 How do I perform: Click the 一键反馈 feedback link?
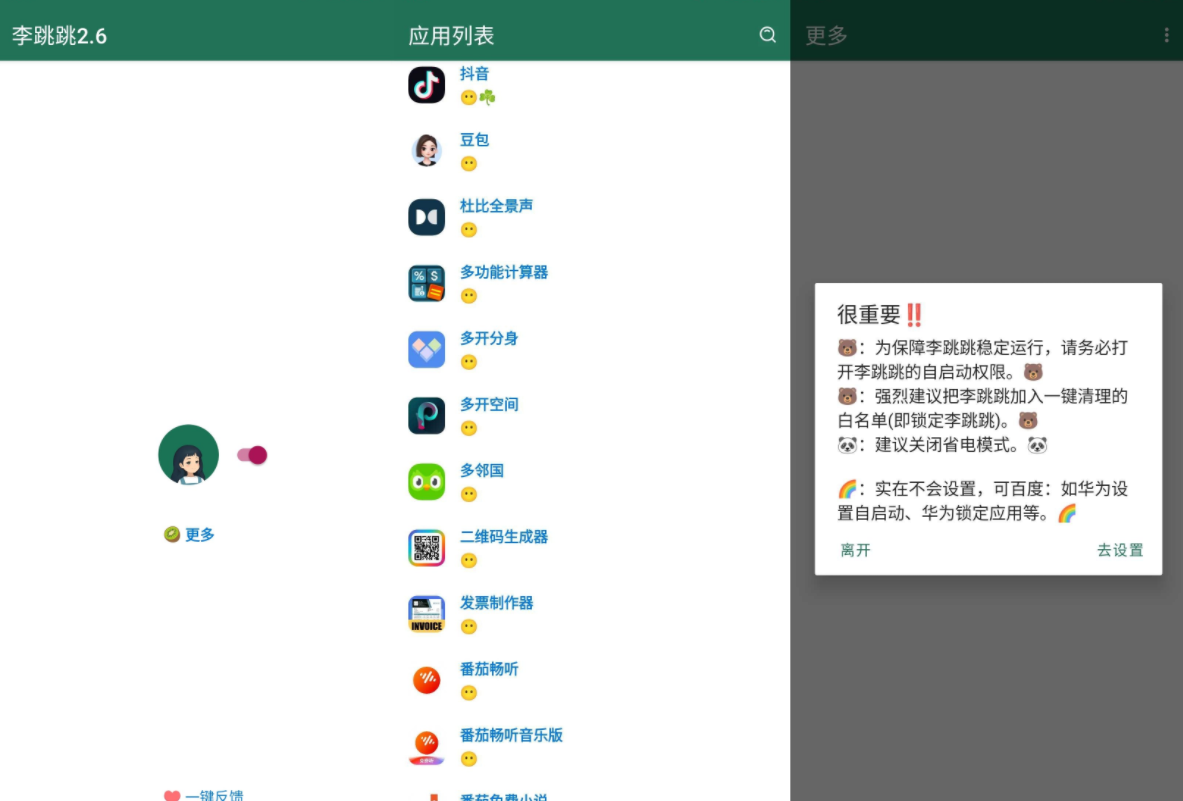(x=214, y=795)
